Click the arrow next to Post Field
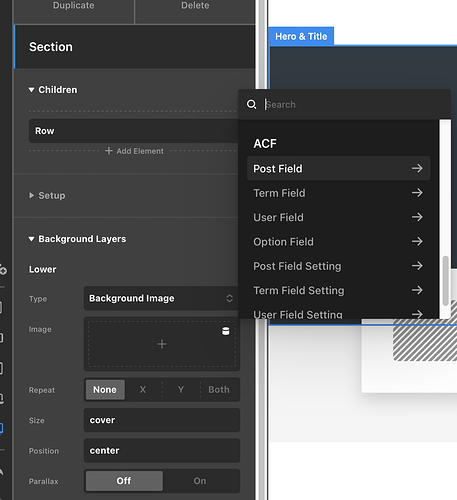The width and height of the screenshot is (457, 500). click(x=417, y=168)
